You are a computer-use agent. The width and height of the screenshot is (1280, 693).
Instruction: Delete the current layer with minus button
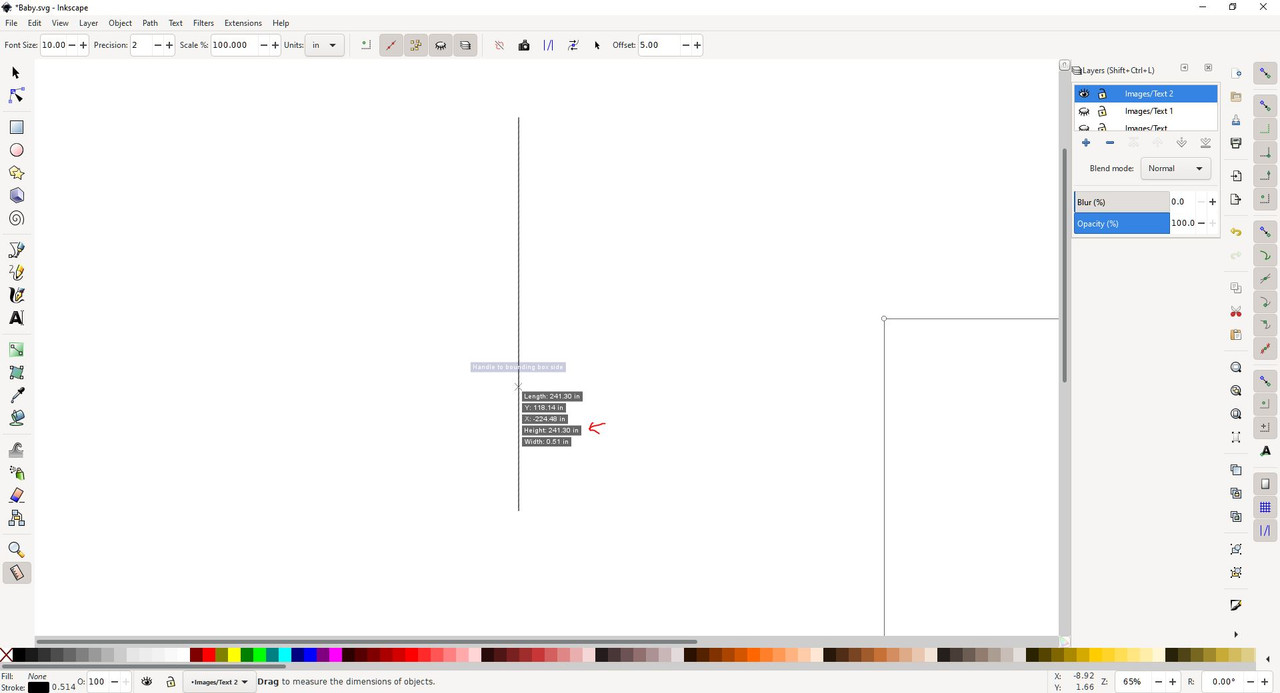pyautogui.click(x=1109, y=143)
